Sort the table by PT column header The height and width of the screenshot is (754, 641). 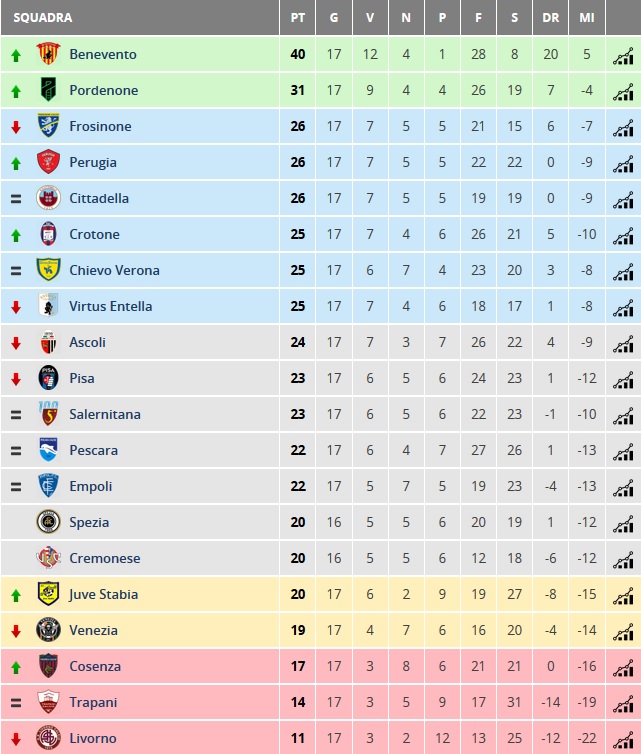click(298, 18)
